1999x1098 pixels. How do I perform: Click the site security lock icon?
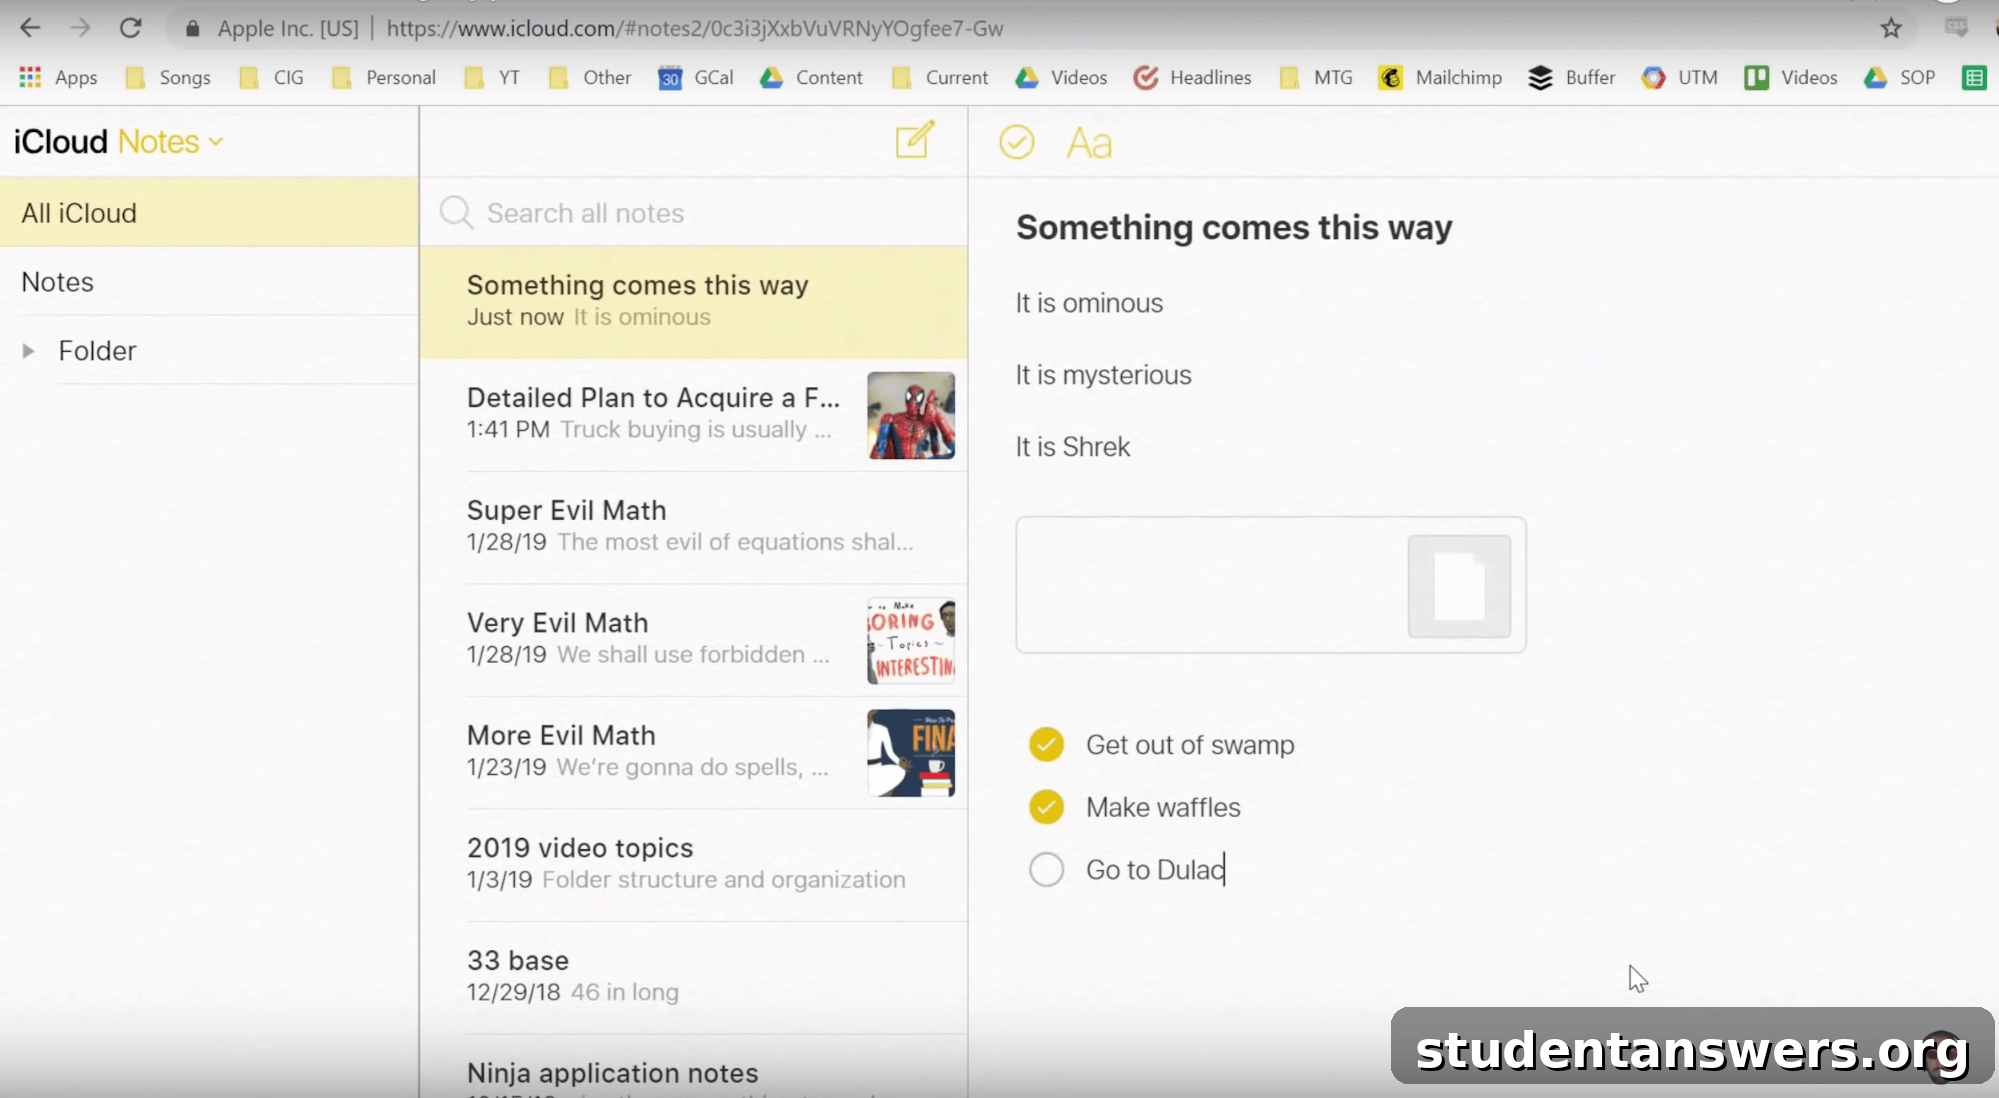[193, 28]
